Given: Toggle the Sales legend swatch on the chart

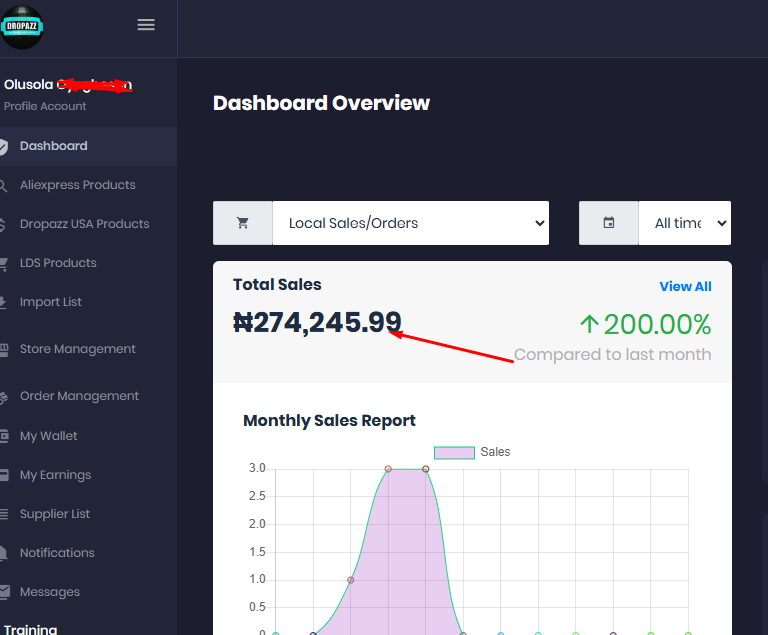Looking at the screenshot, I should coord(454,452).
